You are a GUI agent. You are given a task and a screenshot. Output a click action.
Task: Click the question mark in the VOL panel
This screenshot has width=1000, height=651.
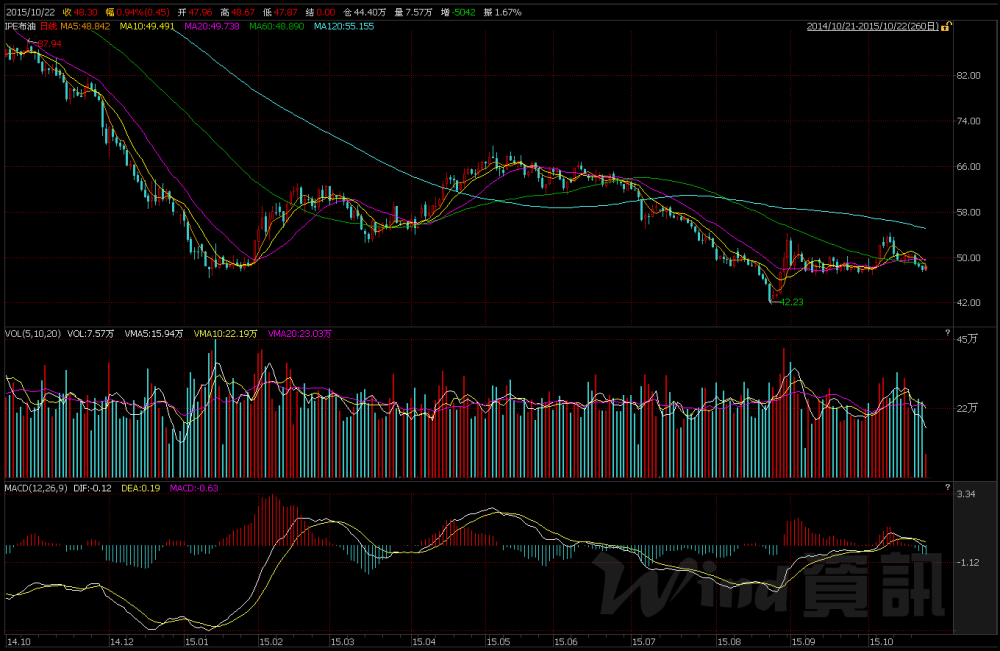pos(946,332)
